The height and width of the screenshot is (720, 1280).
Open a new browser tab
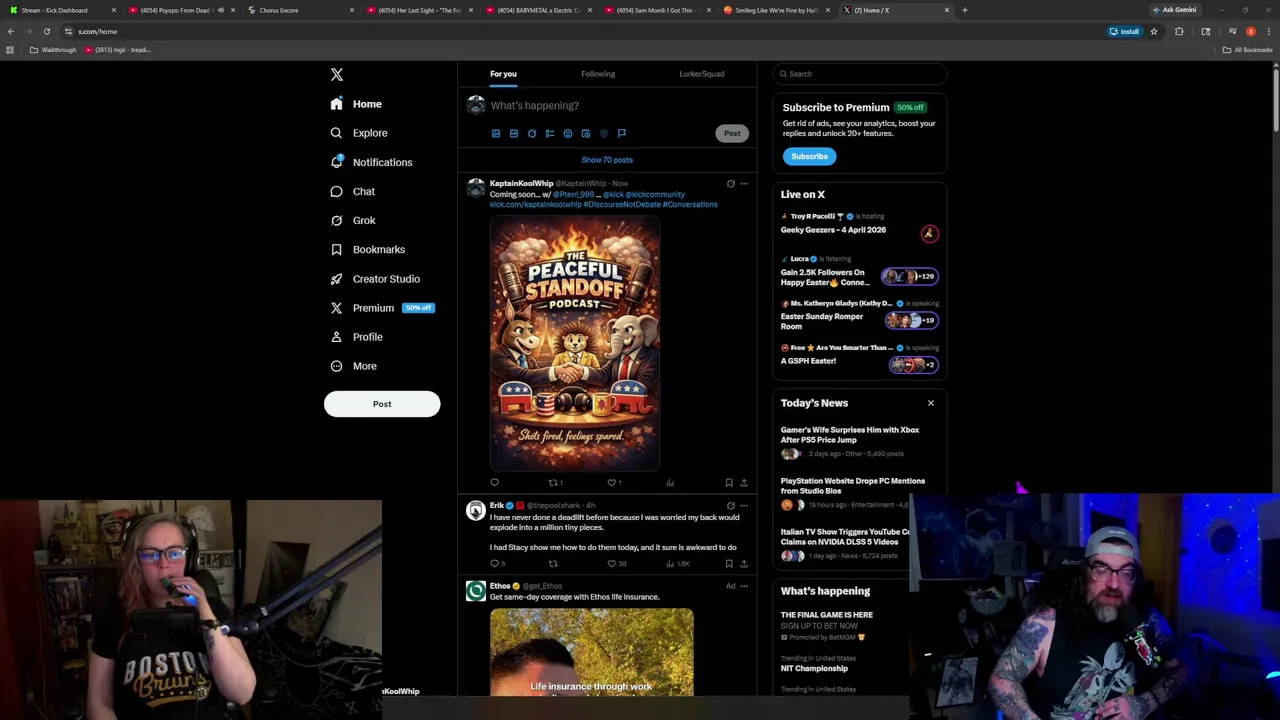(965, 10)
